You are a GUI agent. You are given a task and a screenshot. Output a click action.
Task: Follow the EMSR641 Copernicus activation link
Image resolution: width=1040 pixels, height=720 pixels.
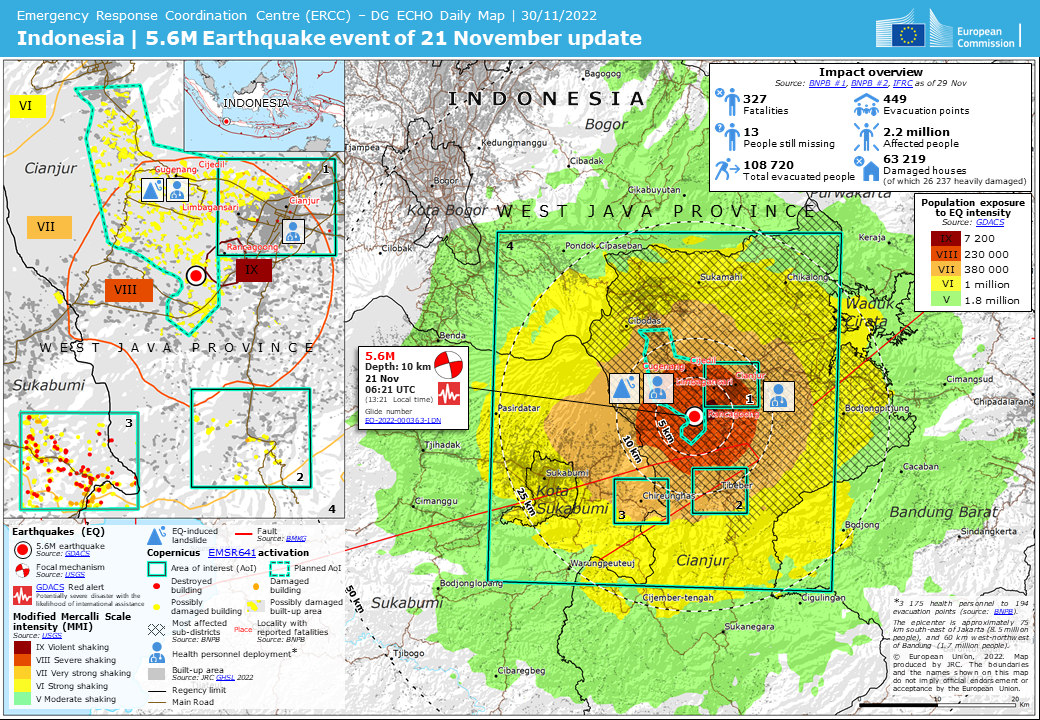coord(231,551)
